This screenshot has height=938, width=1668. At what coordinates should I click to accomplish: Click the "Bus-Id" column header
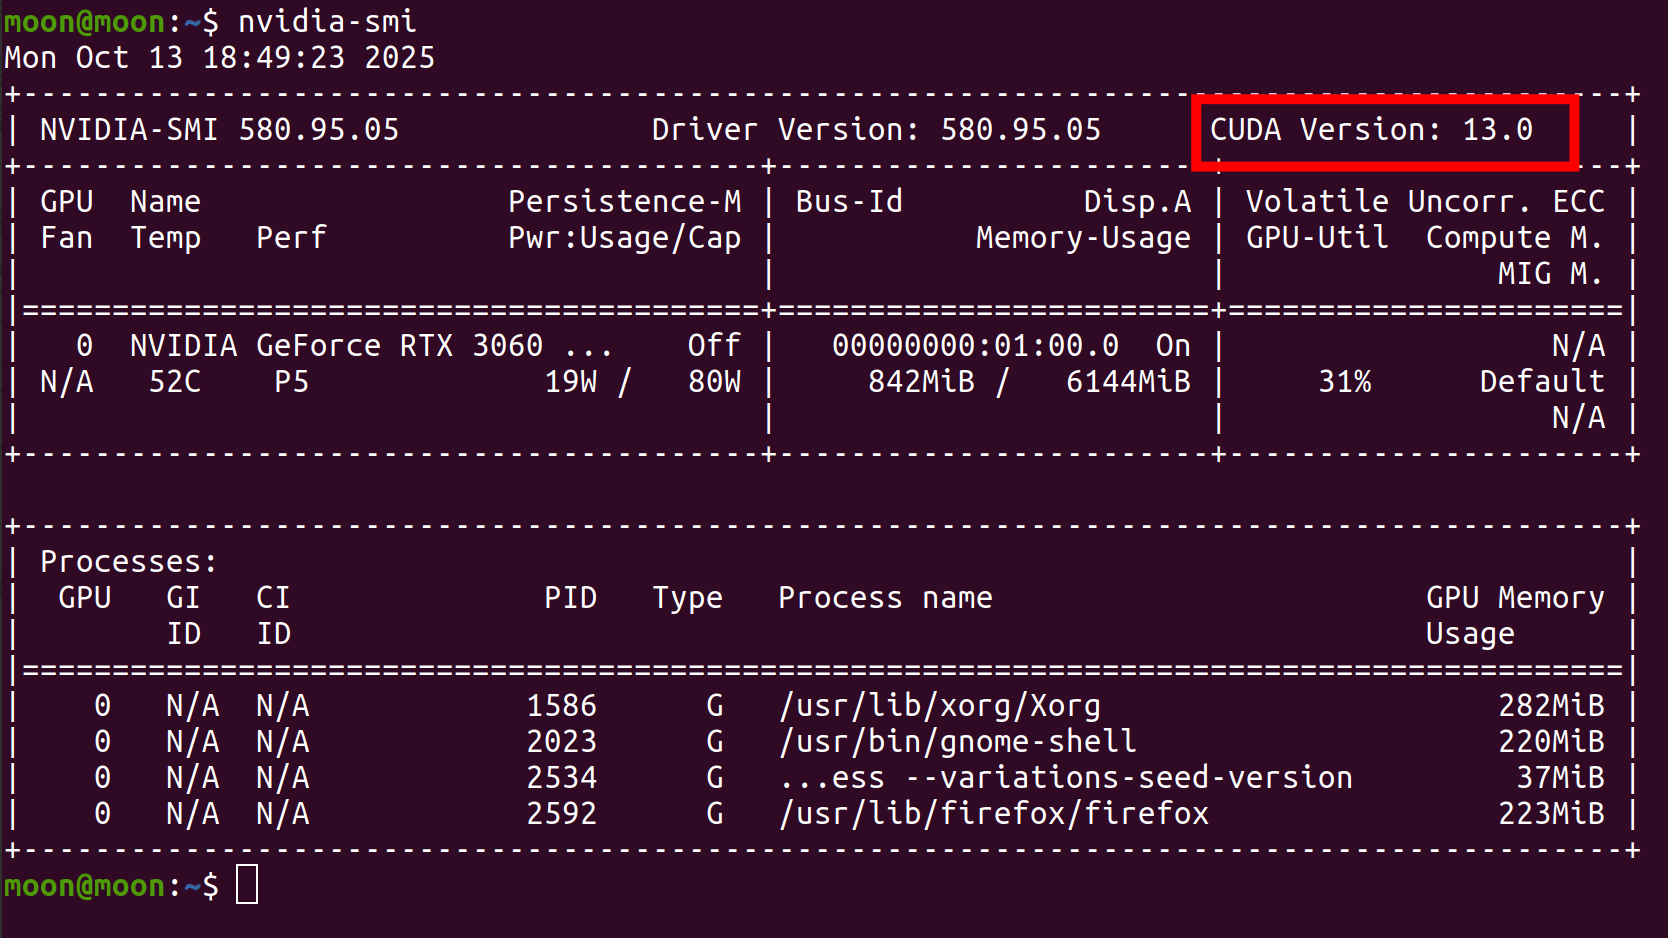pyautogui.click(x=849, y=202)
